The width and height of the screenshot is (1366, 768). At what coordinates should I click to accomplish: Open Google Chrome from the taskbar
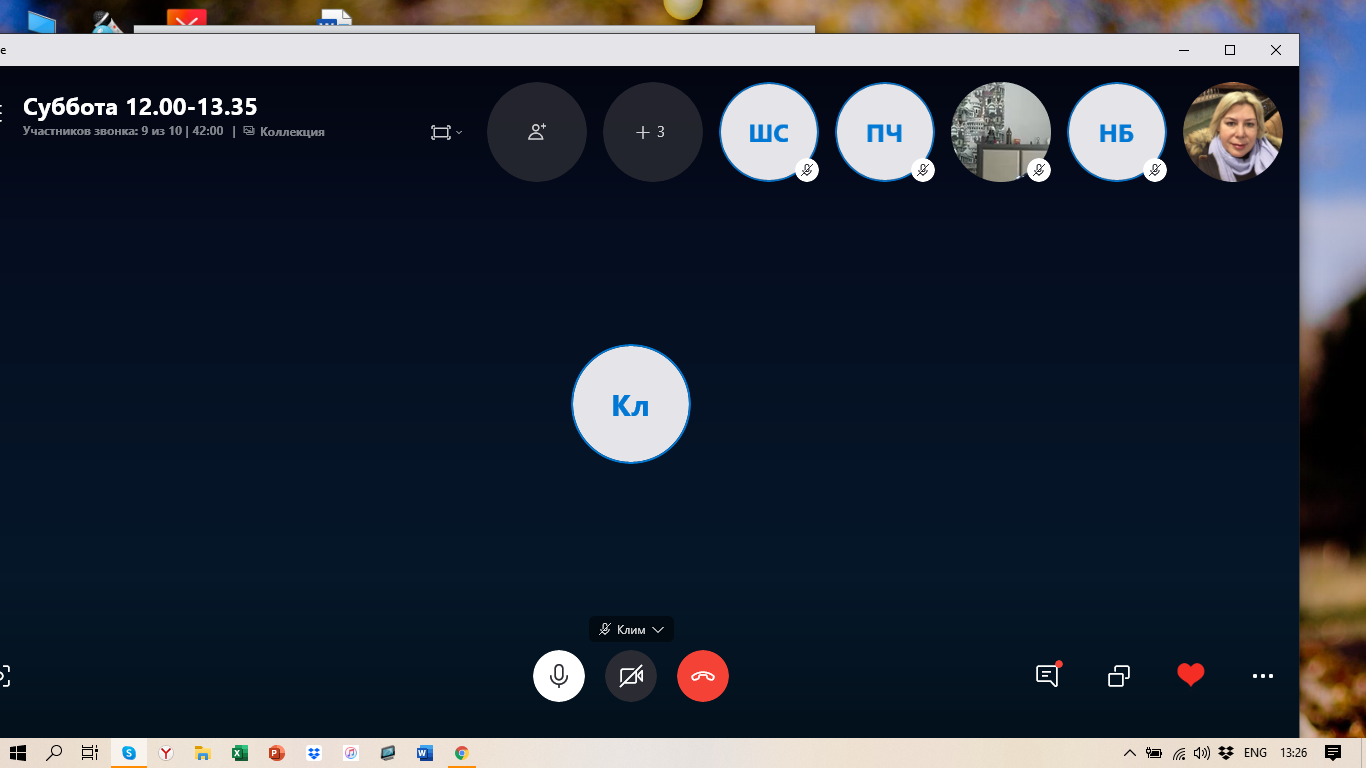(x=461, y=753)
